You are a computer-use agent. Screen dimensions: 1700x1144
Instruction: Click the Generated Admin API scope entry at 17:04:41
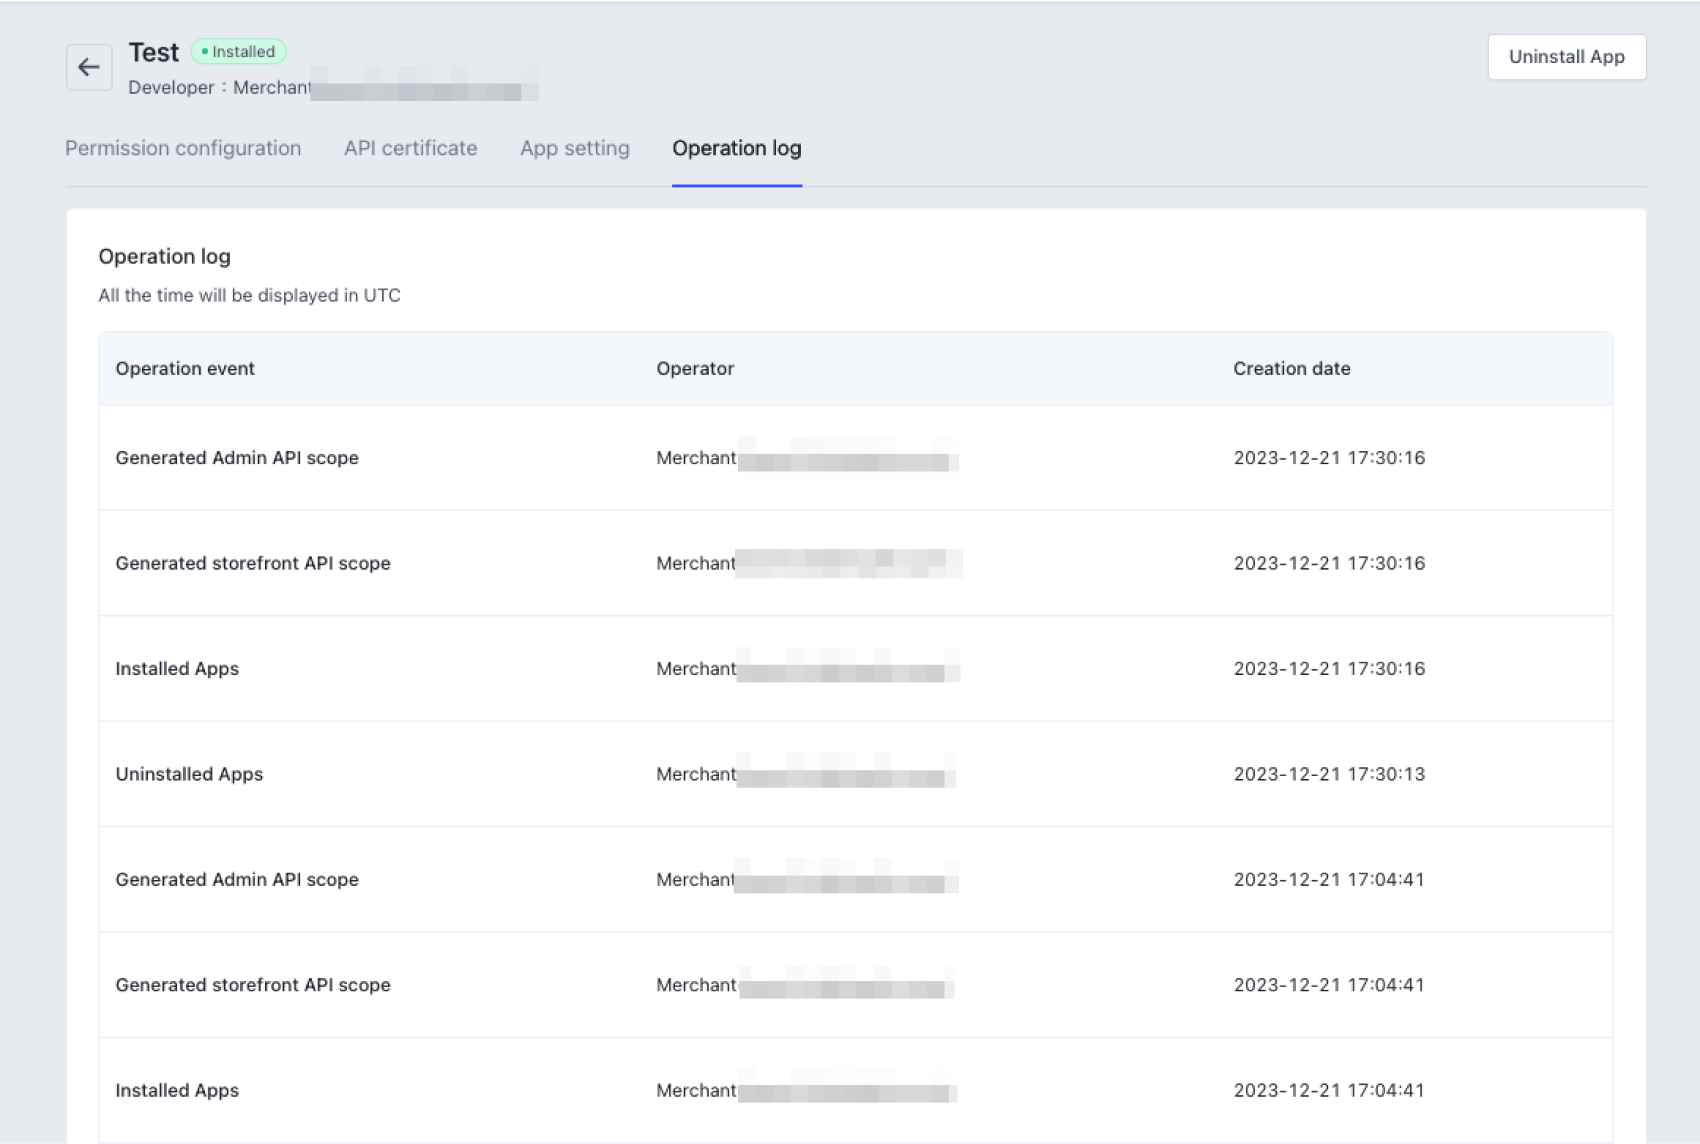[x=237, y=880]
